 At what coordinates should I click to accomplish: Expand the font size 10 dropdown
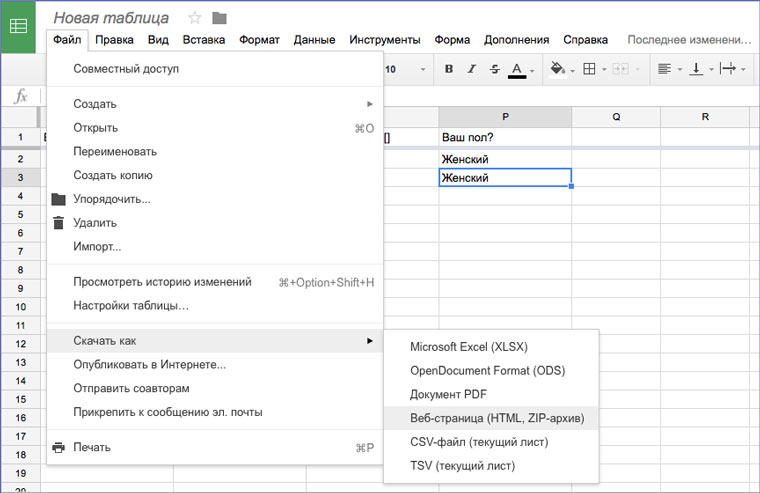point(423,69)
